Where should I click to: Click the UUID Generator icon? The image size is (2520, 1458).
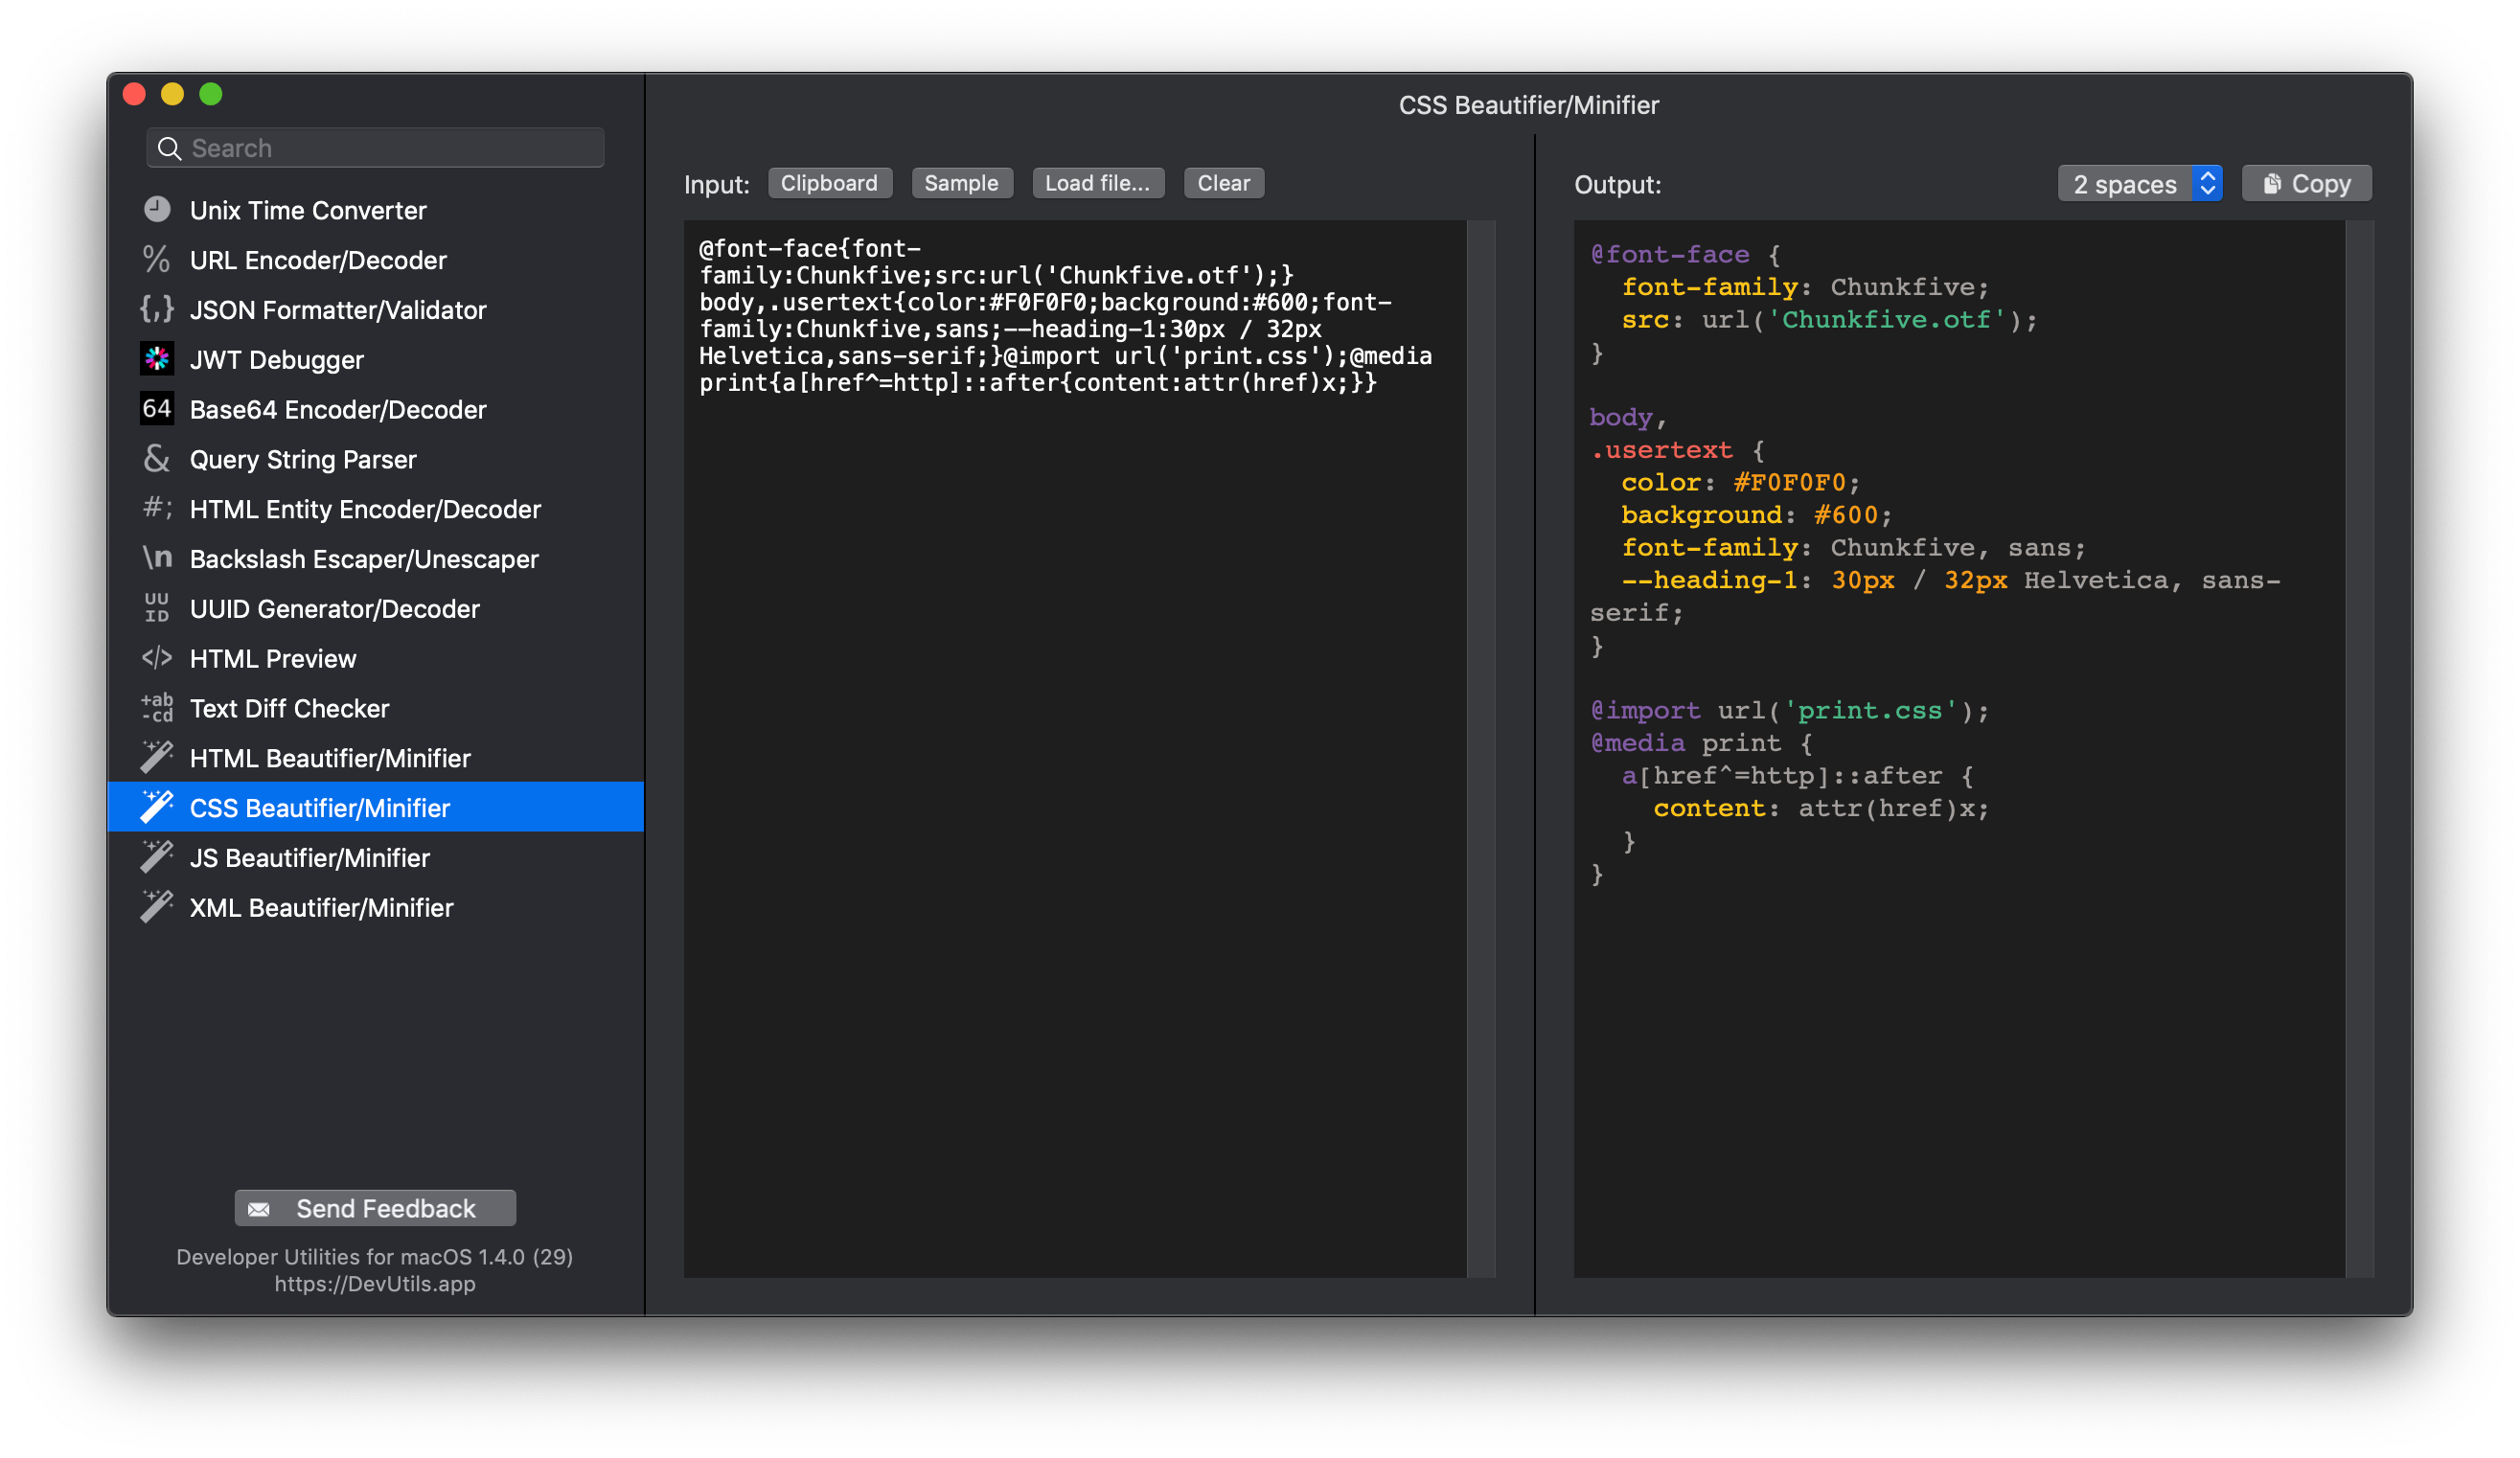[157, 608]
